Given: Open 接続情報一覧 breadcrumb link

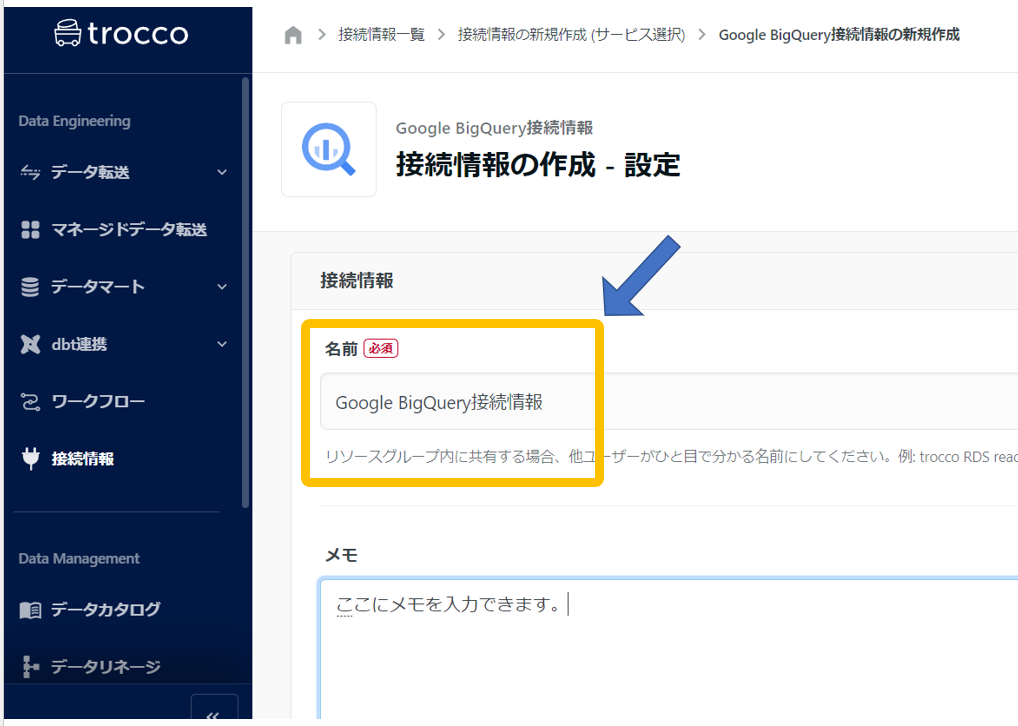Looking at the screenshot, I should point(381,35).
